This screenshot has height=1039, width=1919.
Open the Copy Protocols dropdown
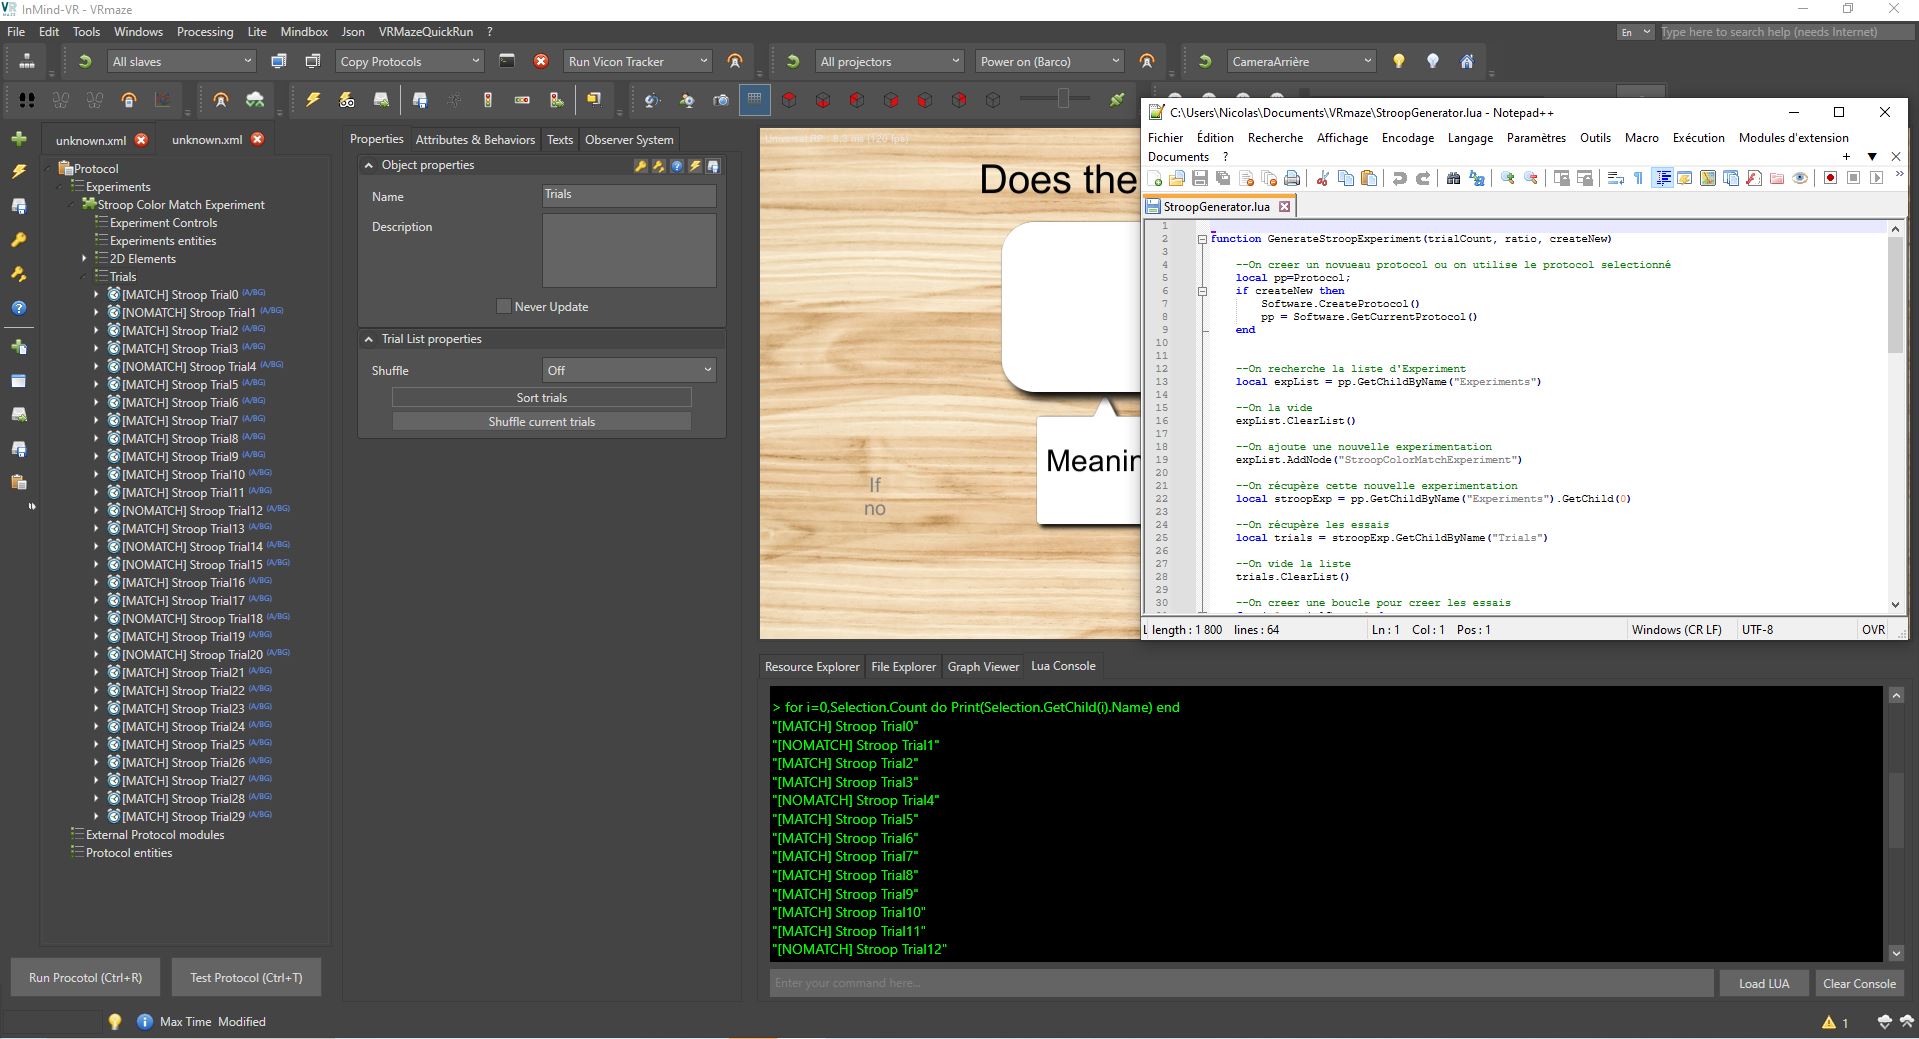410,61
